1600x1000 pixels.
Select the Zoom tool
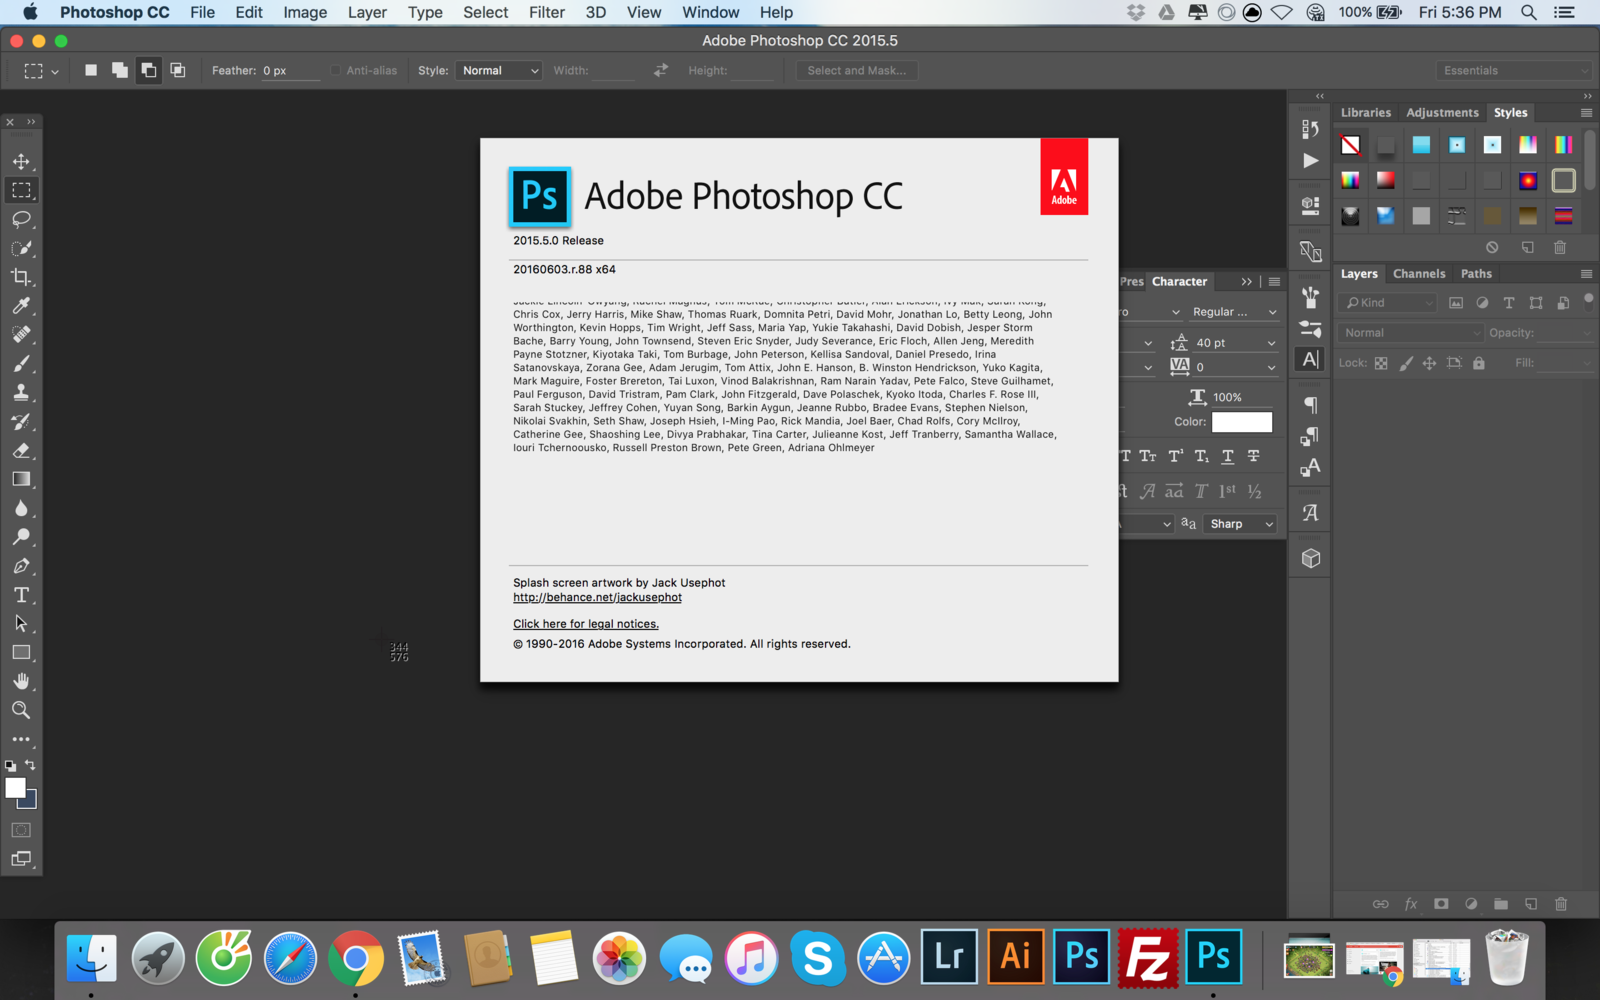[x=21, y=711]
